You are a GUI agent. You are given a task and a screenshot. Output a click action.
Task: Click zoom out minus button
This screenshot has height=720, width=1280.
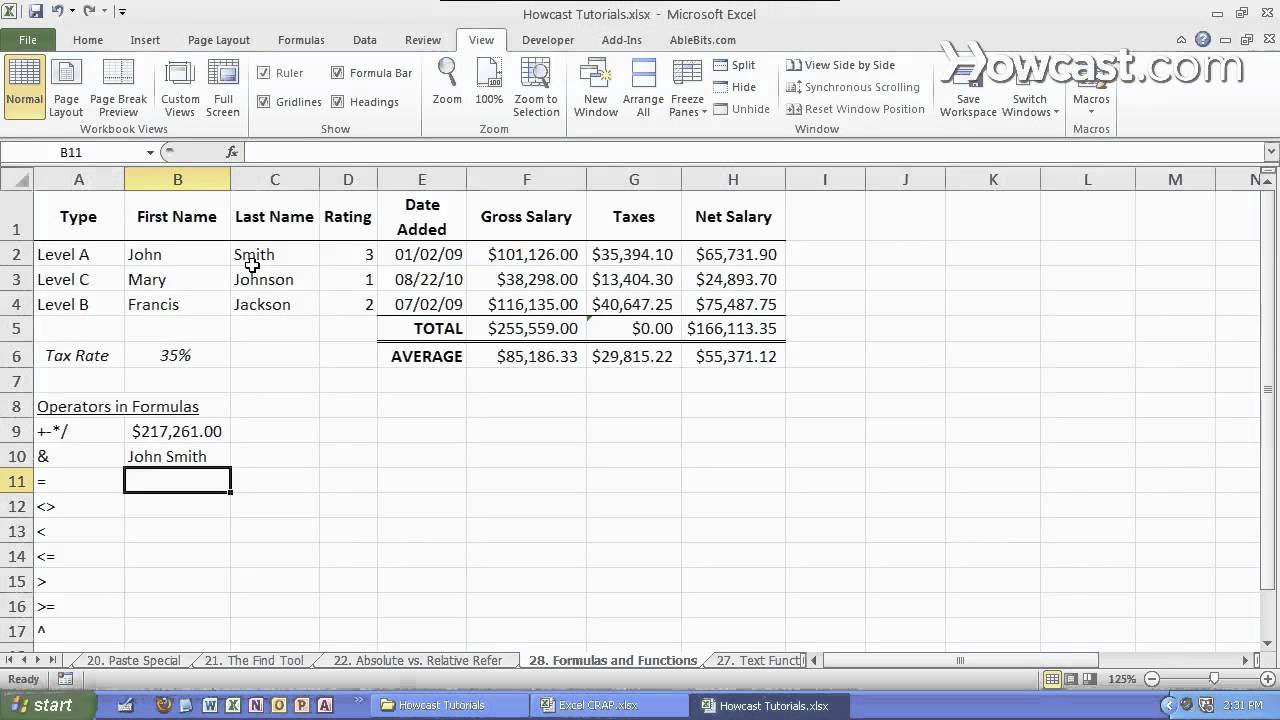tap(1151, 679)
